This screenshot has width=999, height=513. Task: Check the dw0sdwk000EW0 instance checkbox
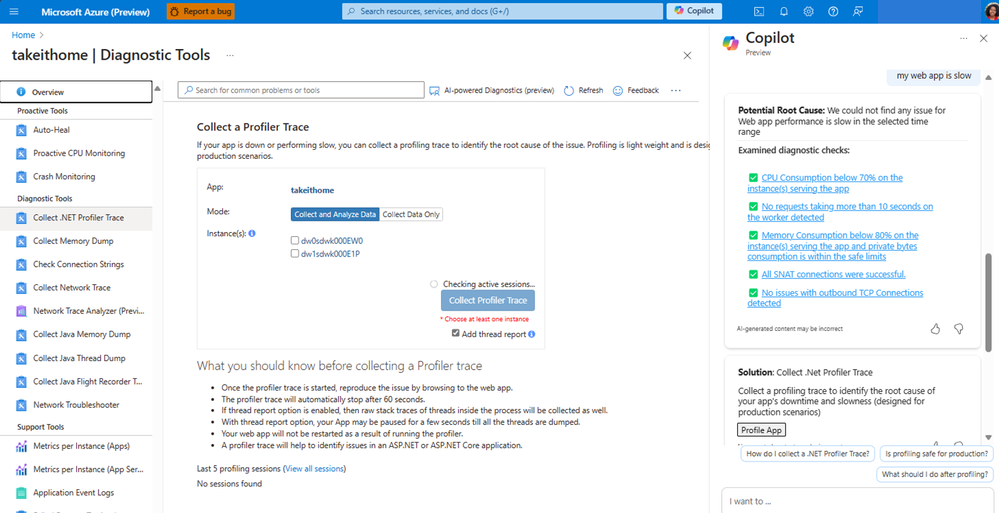coord(294,241)
